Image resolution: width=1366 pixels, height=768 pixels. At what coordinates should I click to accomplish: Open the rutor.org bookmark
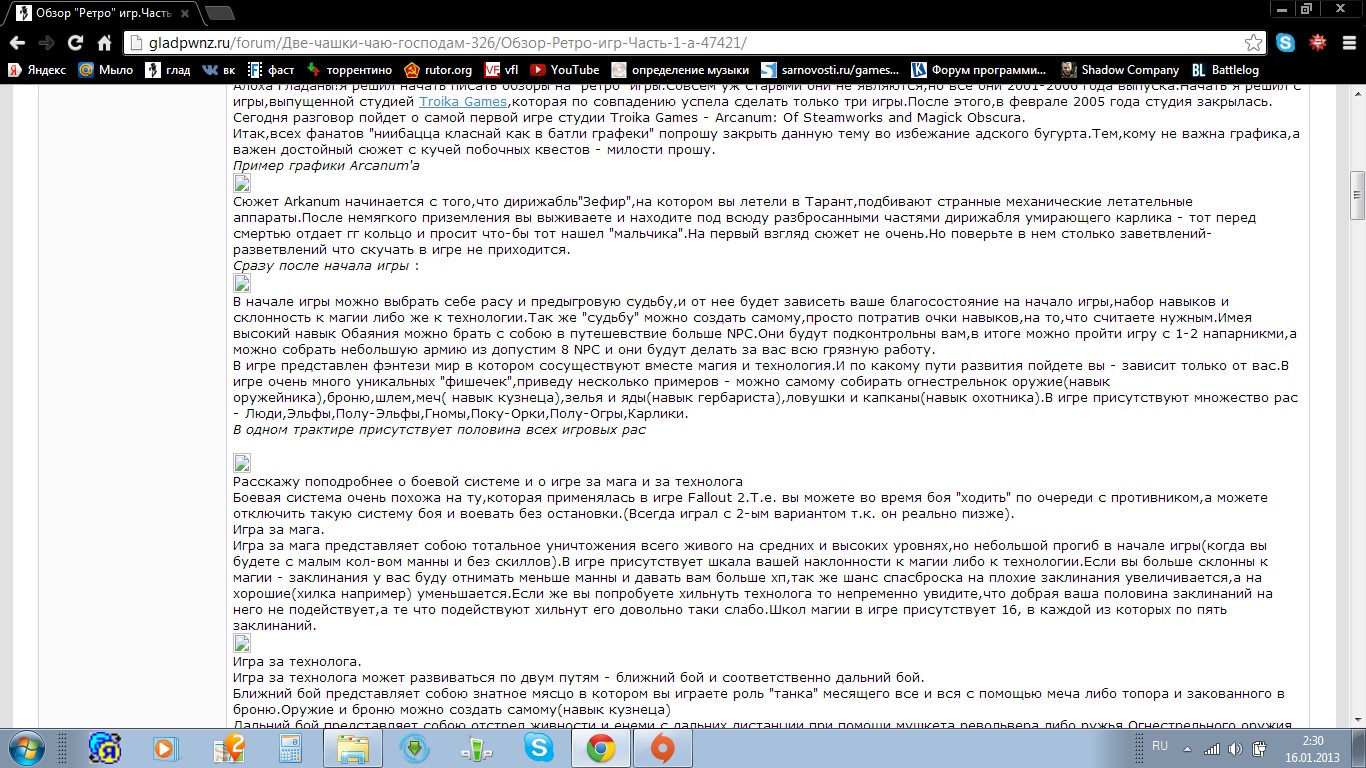click(x=438, y=70)
